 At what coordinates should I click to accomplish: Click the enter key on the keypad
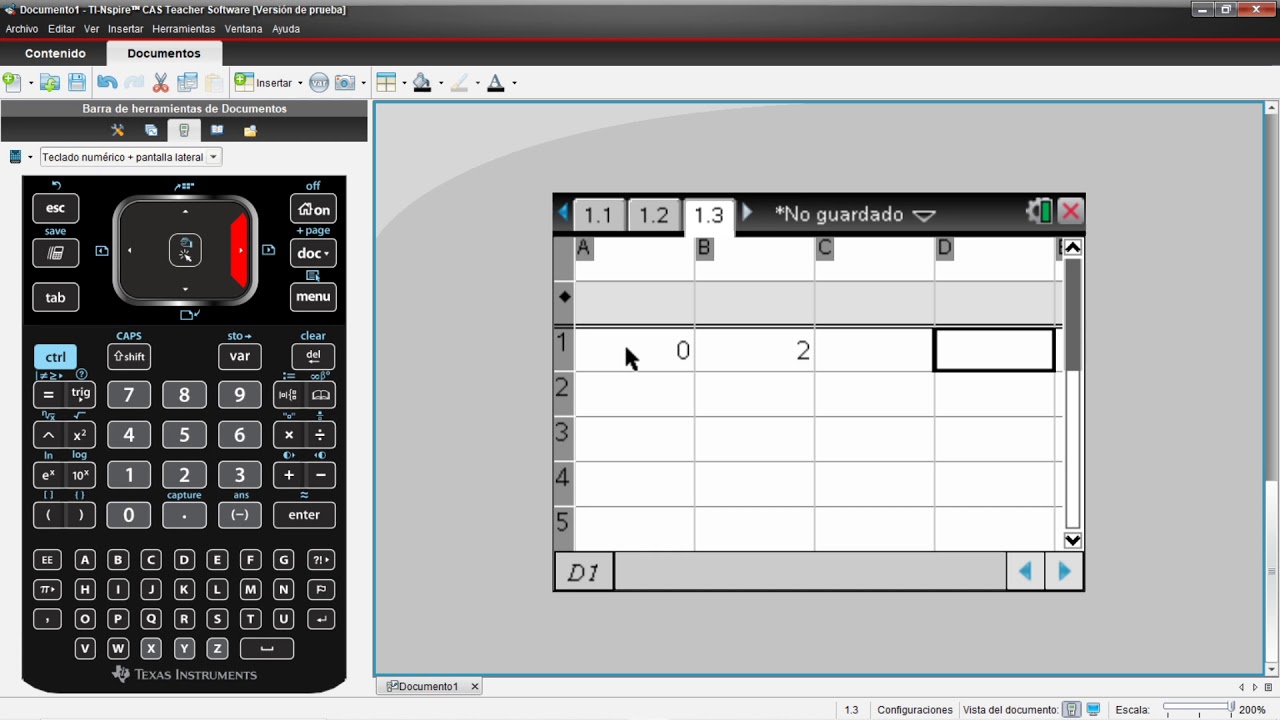point(304,515)
